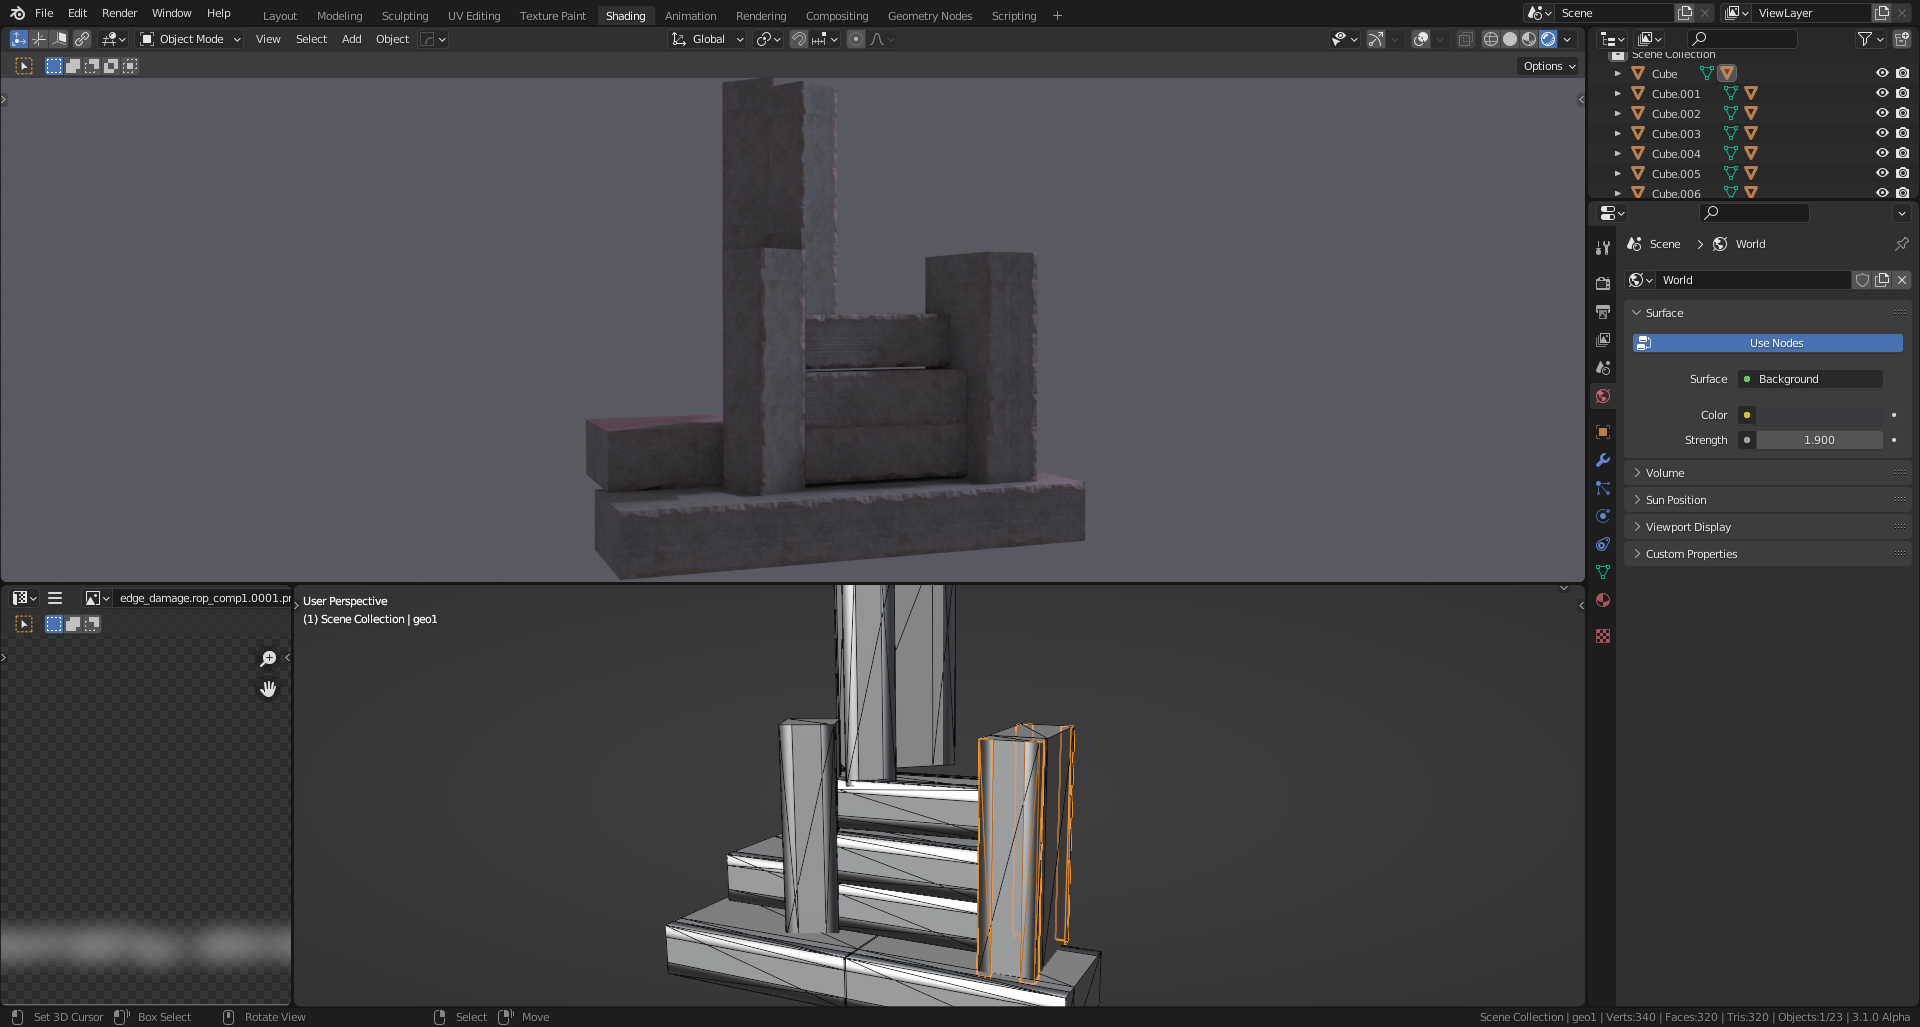
Task: Open the Render menu
Action: tap(119, 13)
